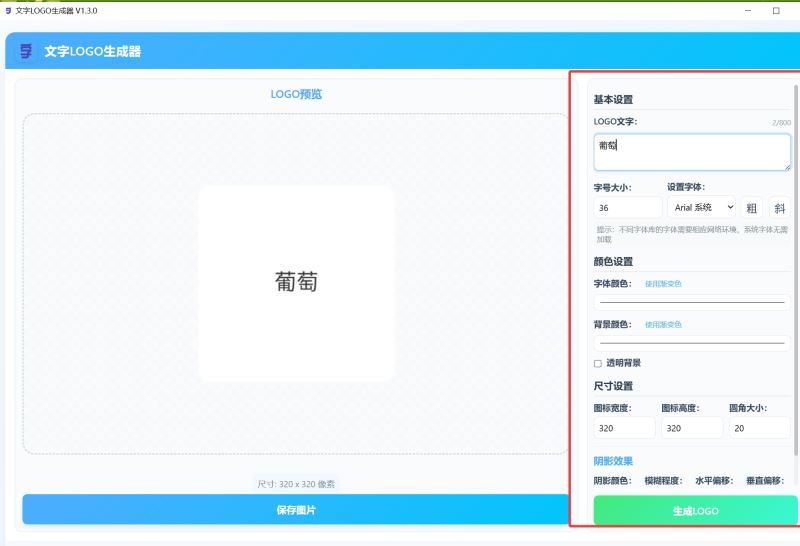The height and width of the screenshot is (546, 800).
Task: Click the 生成LOGO button
Action: pyautogui.click(x=695, y=510)
